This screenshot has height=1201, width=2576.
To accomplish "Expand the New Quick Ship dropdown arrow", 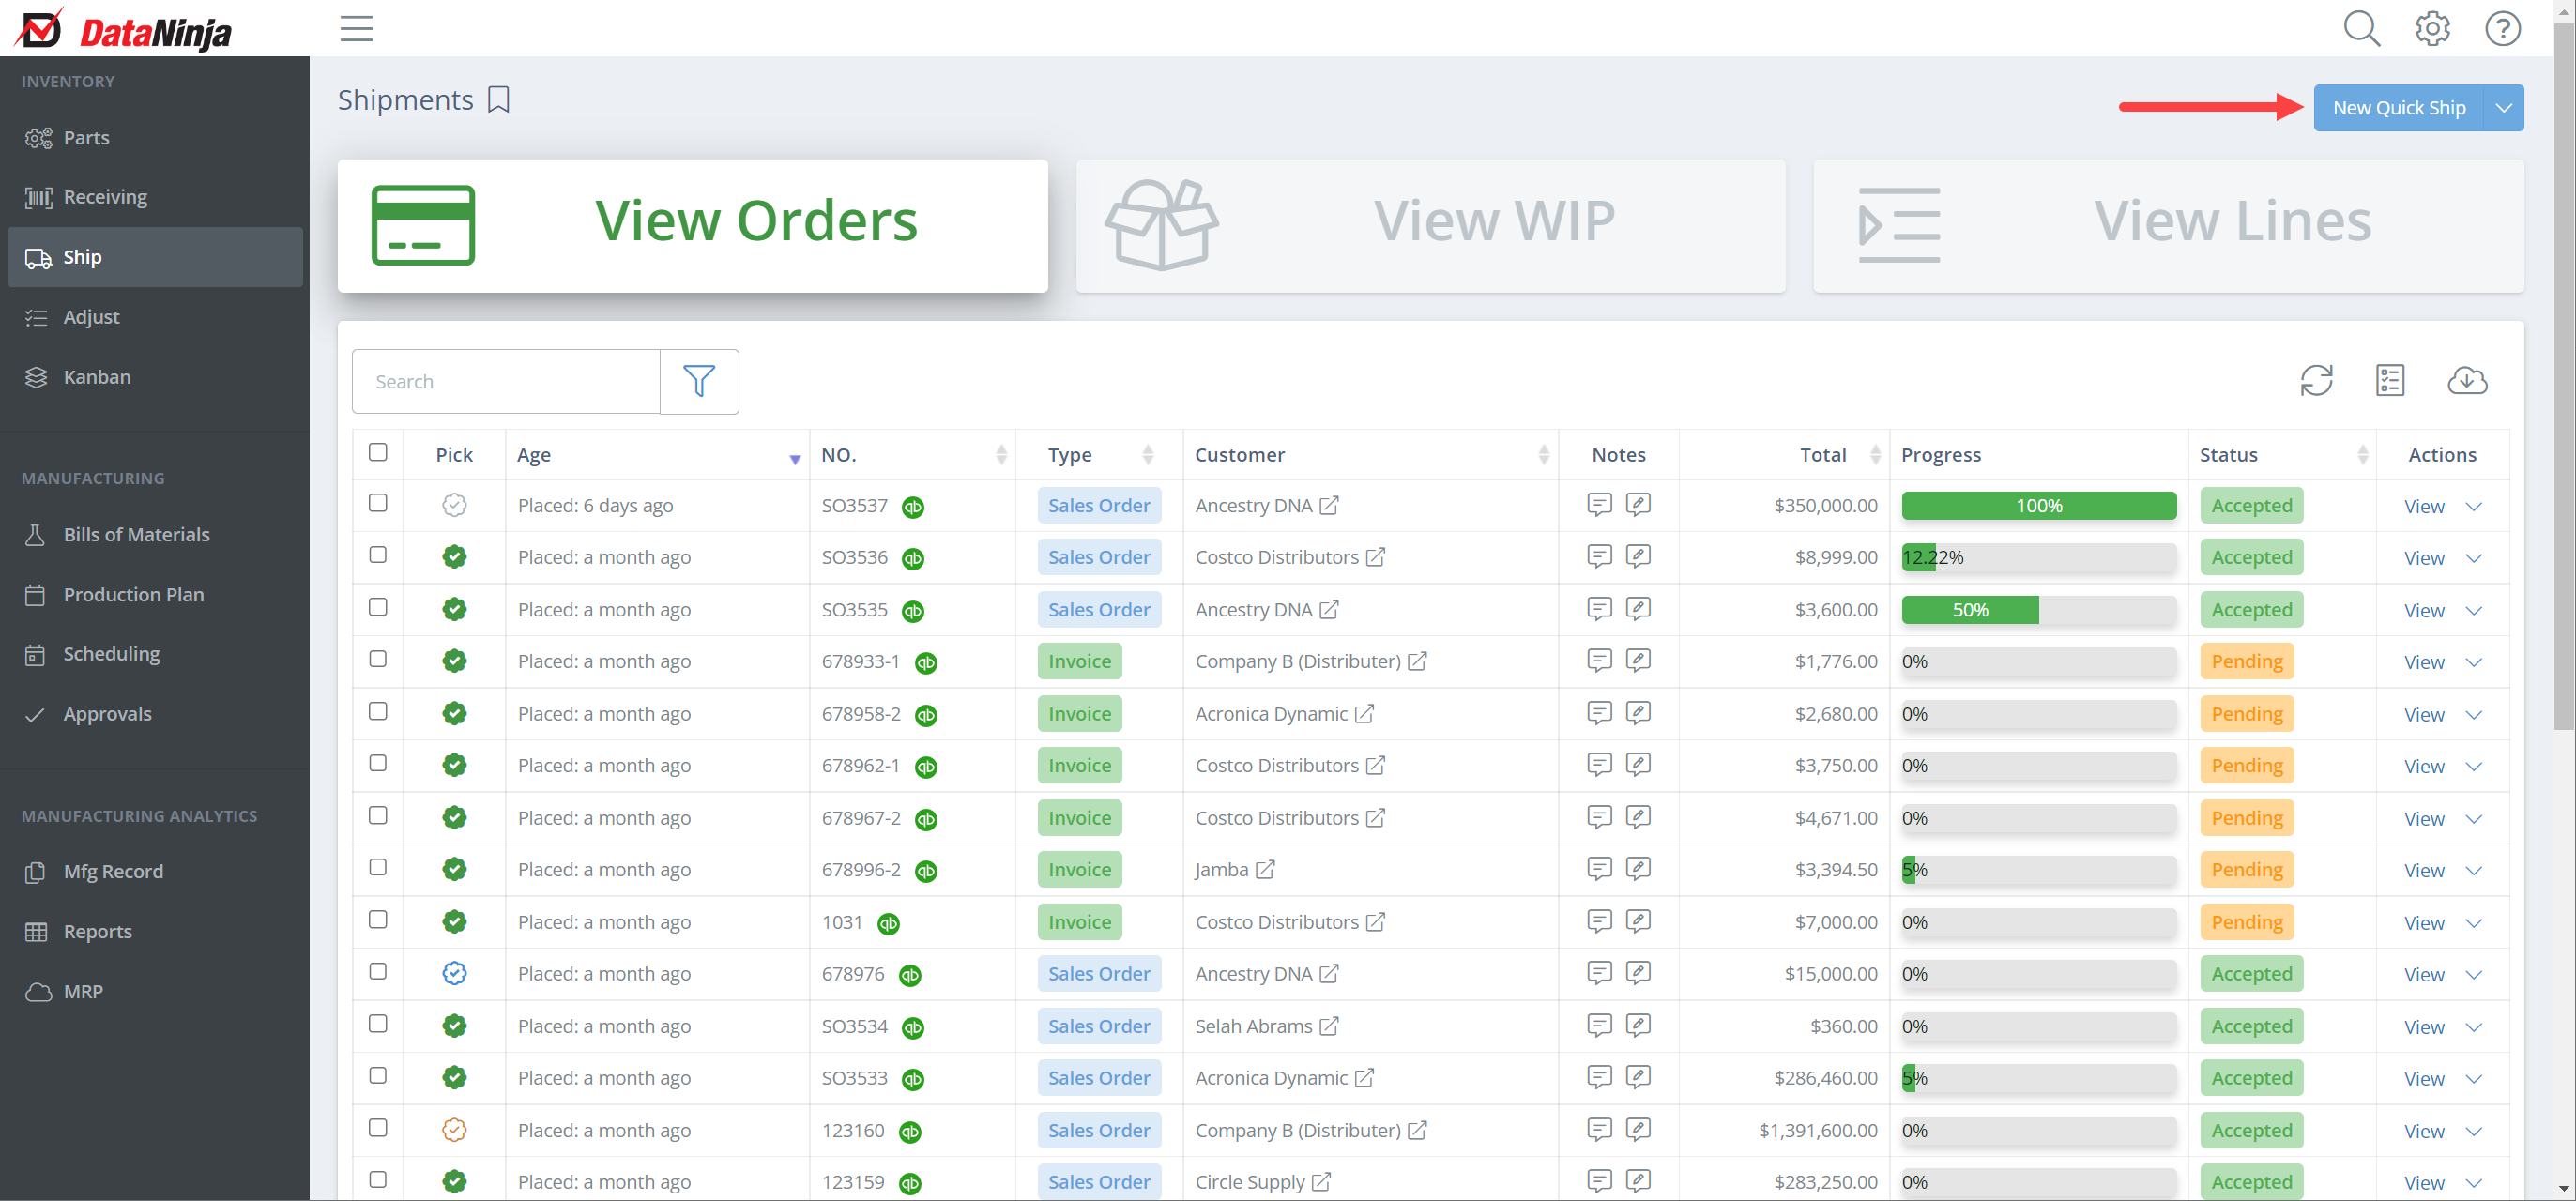I will (2502, 108).
